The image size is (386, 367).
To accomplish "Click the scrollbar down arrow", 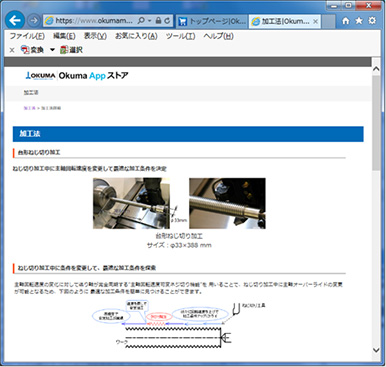I will tap(376, 350).
